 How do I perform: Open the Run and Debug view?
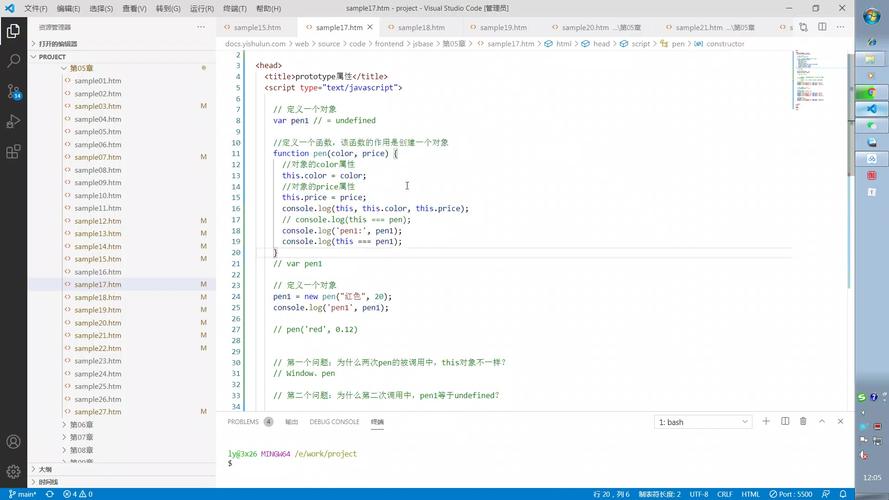[13, 121]
